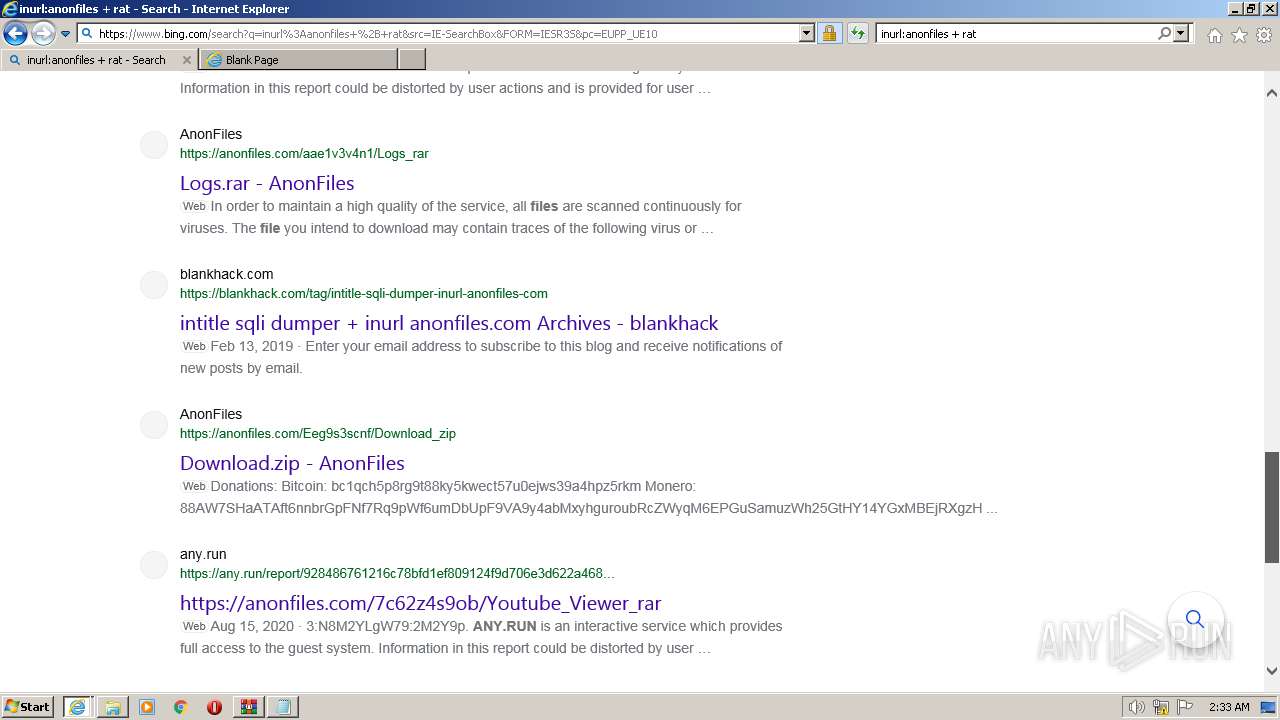
Task: Switch to the Blank Page tab
Action: 298,60
